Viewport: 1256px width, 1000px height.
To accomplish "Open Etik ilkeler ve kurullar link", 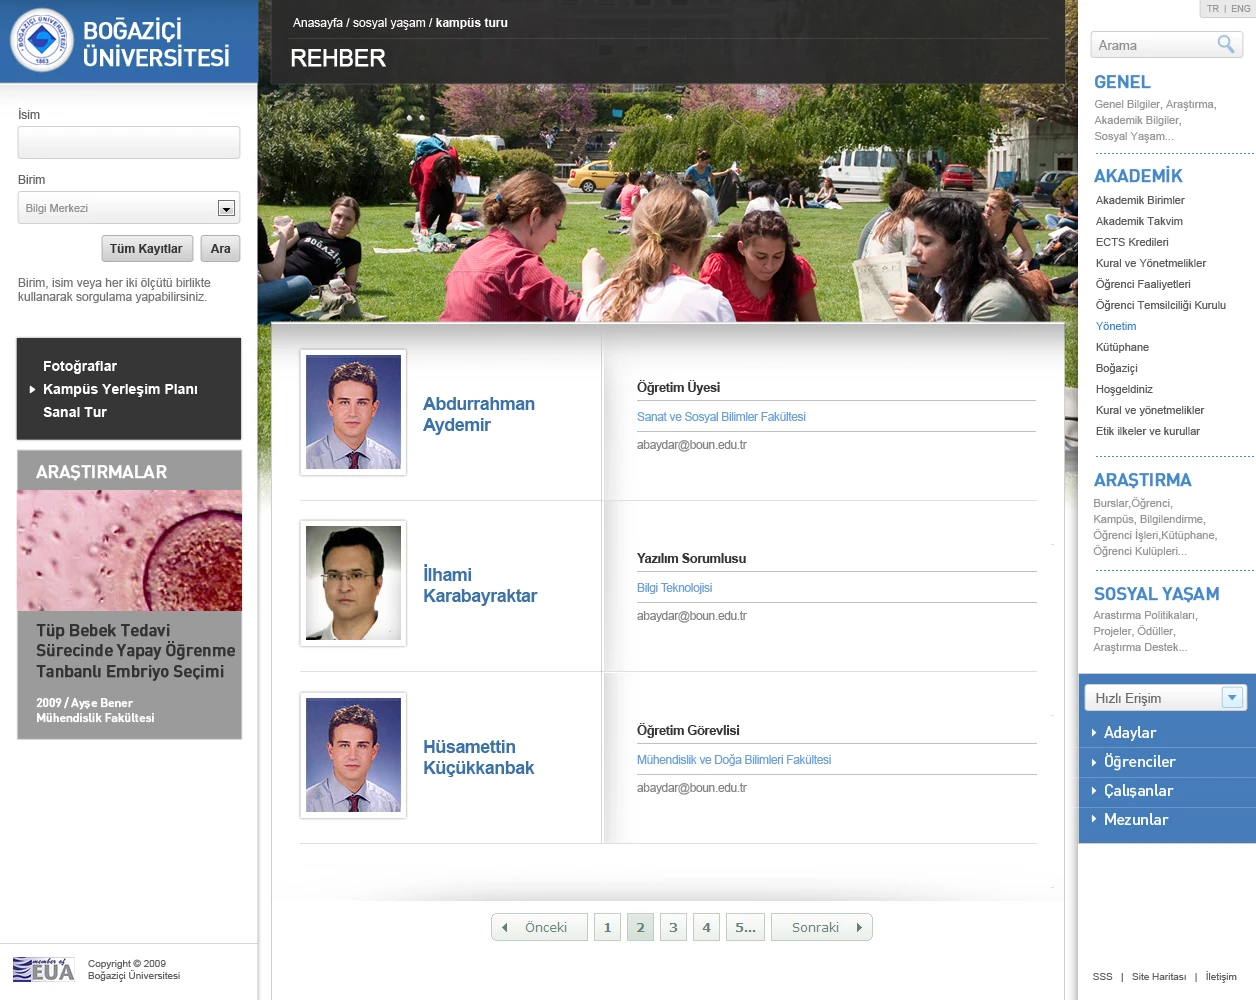I will coord(1148,431).
